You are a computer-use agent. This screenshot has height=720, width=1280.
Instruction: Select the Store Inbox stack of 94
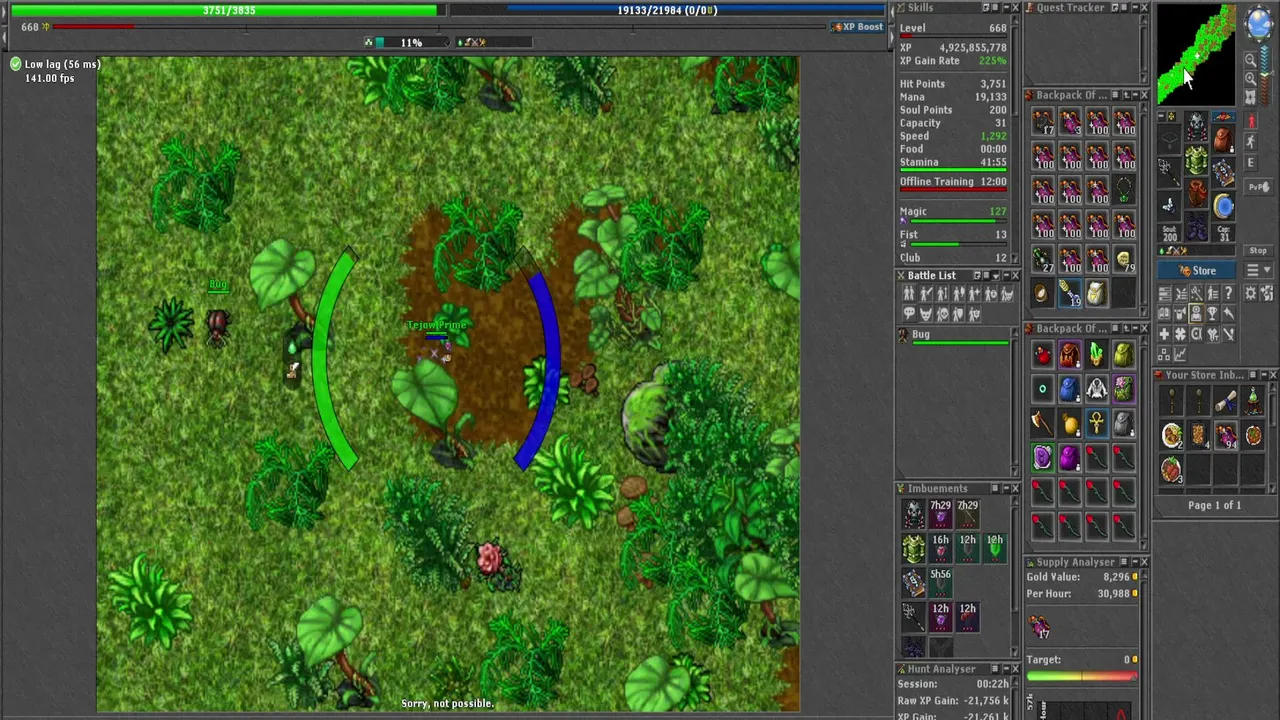[1226, 436]
